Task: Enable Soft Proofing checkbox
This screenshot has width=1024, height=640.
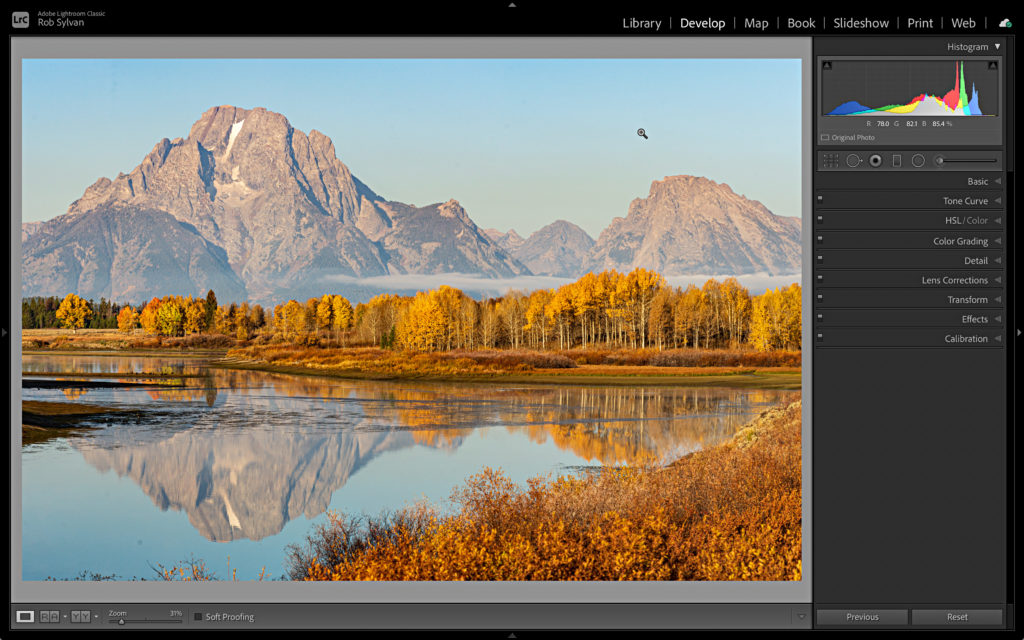Action: coord(198,617)
